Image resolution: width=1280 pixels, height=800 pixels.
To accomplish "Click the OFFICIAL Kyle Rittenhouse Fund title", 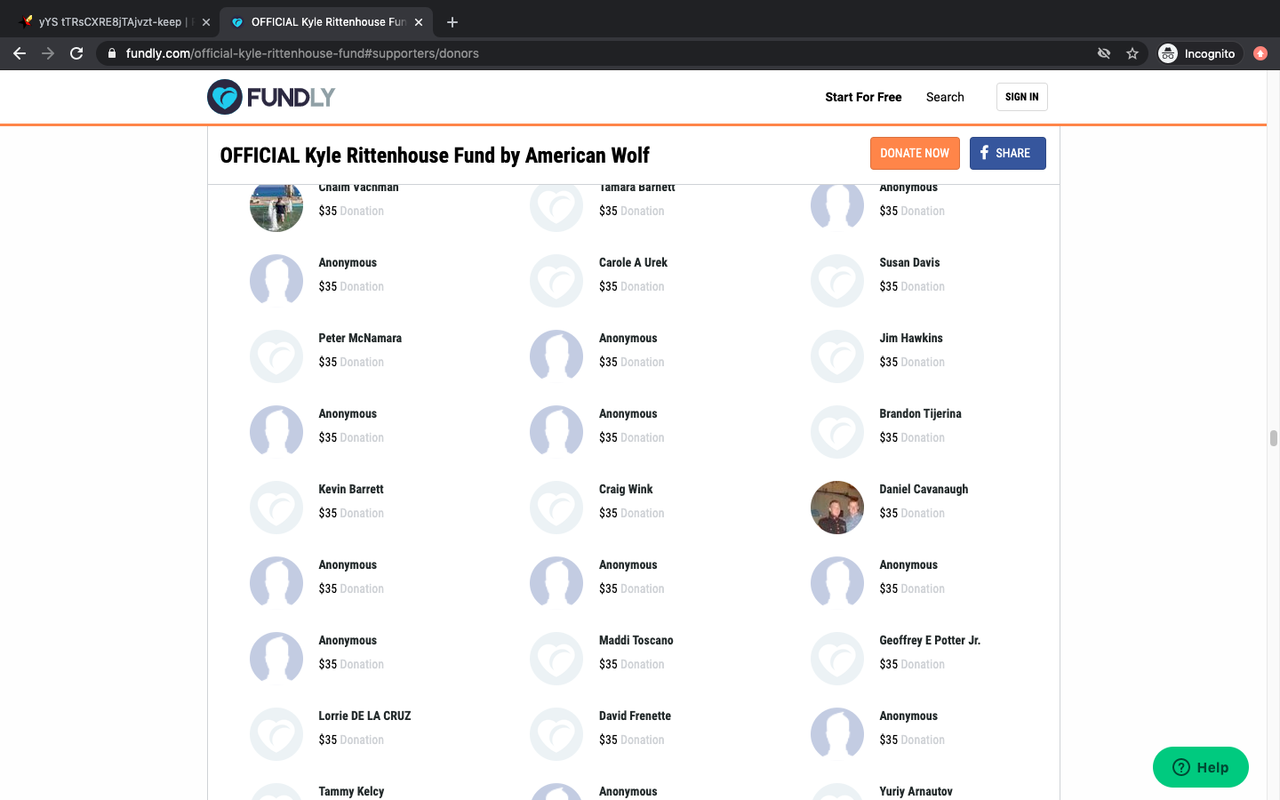I will pos(435,155).
